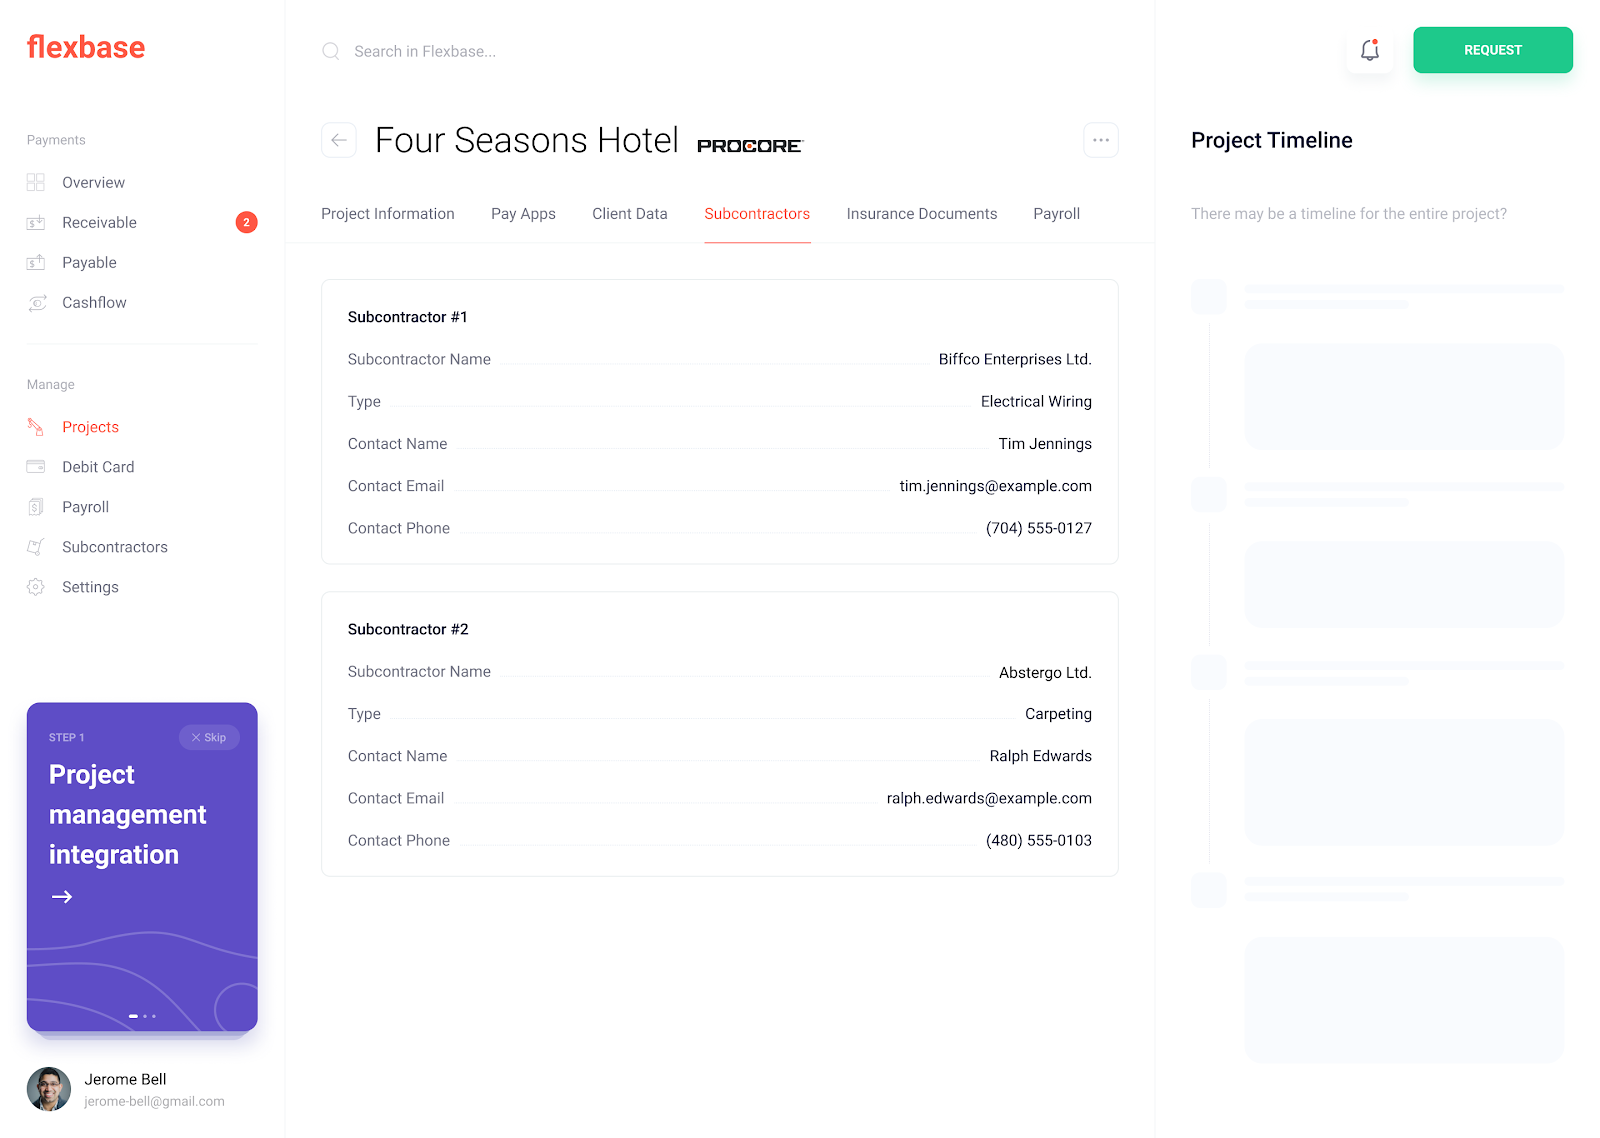This screenshot has height=1138, width=1600.
Task: Click the arrow on integration card
Action: (x=62, y=897)
